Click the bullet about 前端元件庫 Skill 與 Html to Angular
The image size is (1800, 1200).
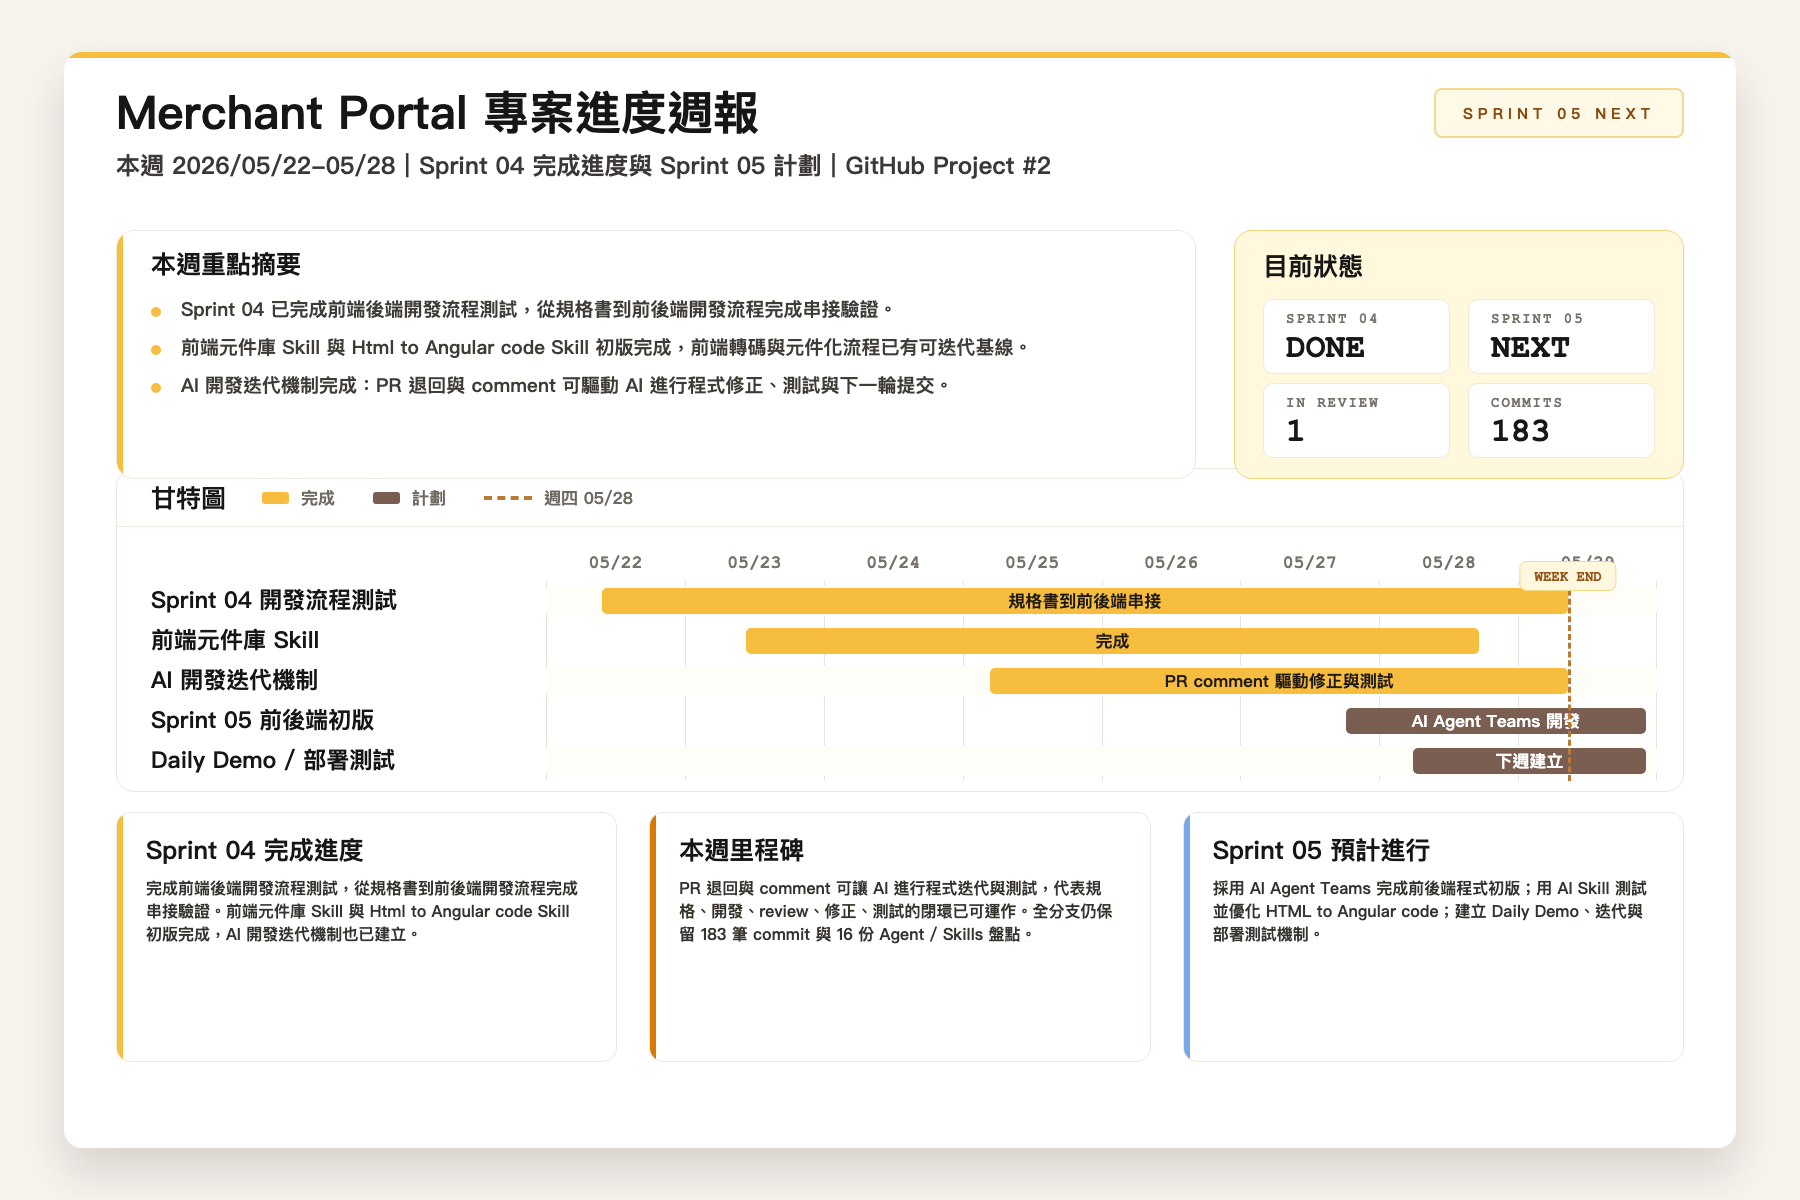[x=604, y=347]
